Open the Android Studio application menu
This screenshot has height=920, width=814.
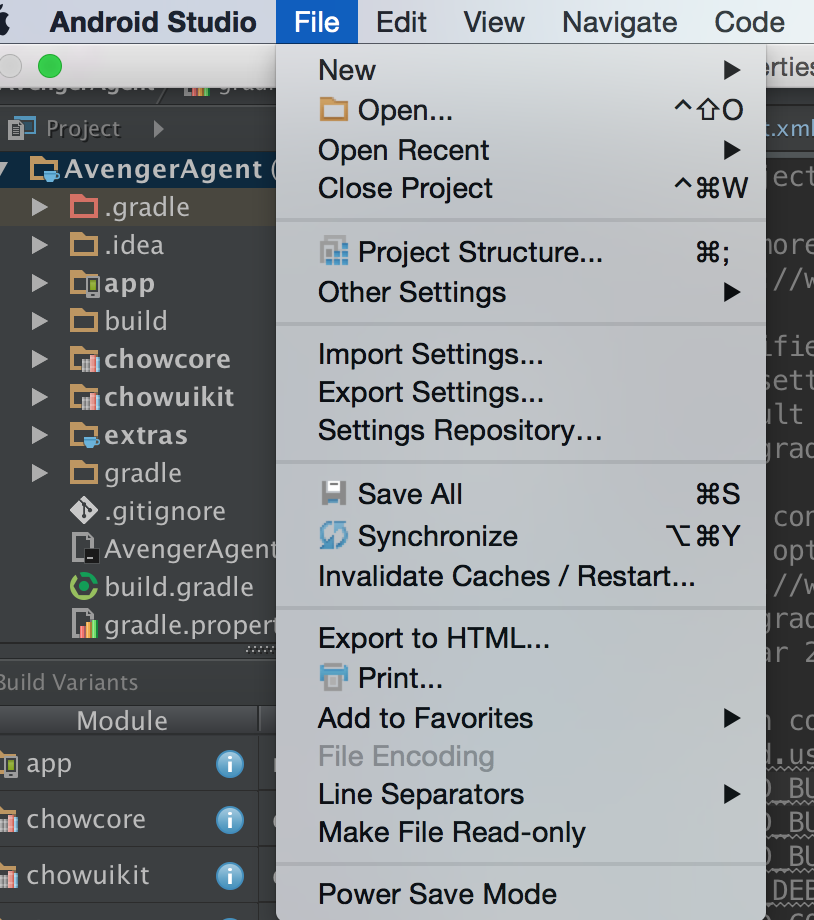pyautogui.click(x=153, y=22)
